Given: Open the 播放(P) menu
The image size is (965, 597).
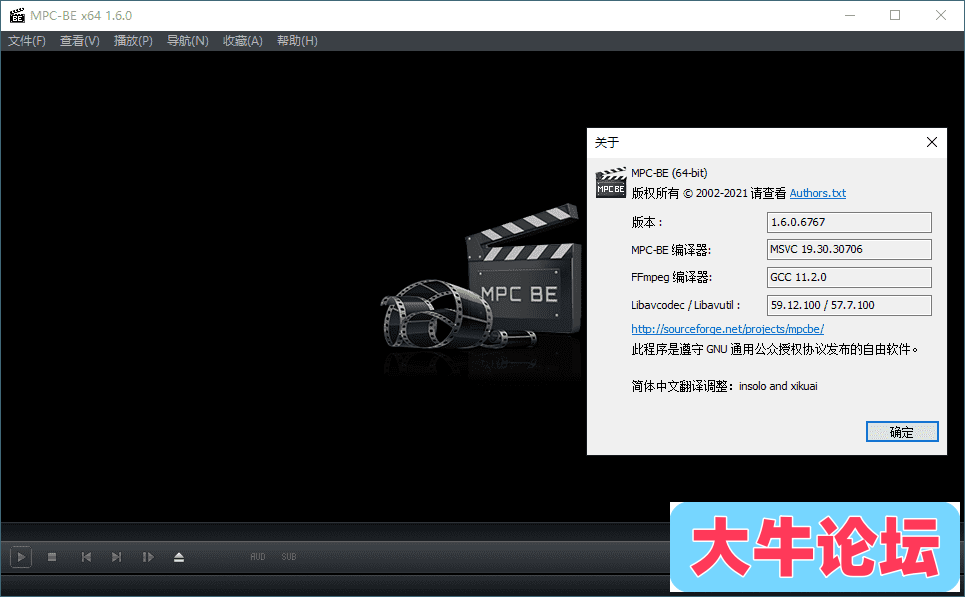Looking at the screenshot, I should coord(133,41).
